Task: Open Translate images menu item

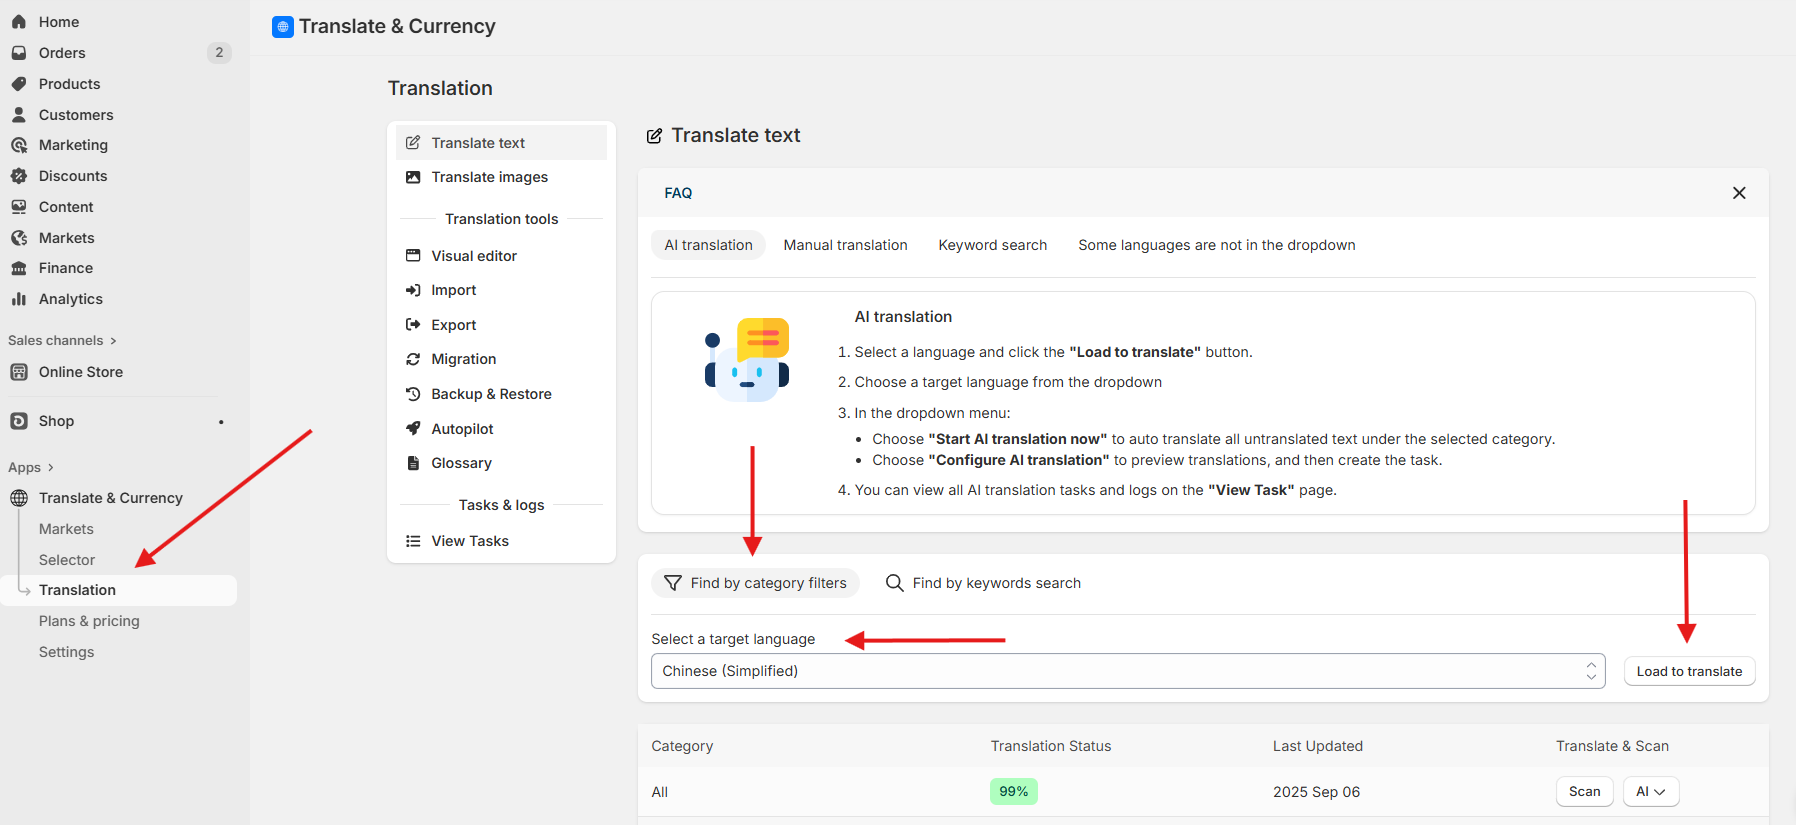Action: tap(489, 177)
